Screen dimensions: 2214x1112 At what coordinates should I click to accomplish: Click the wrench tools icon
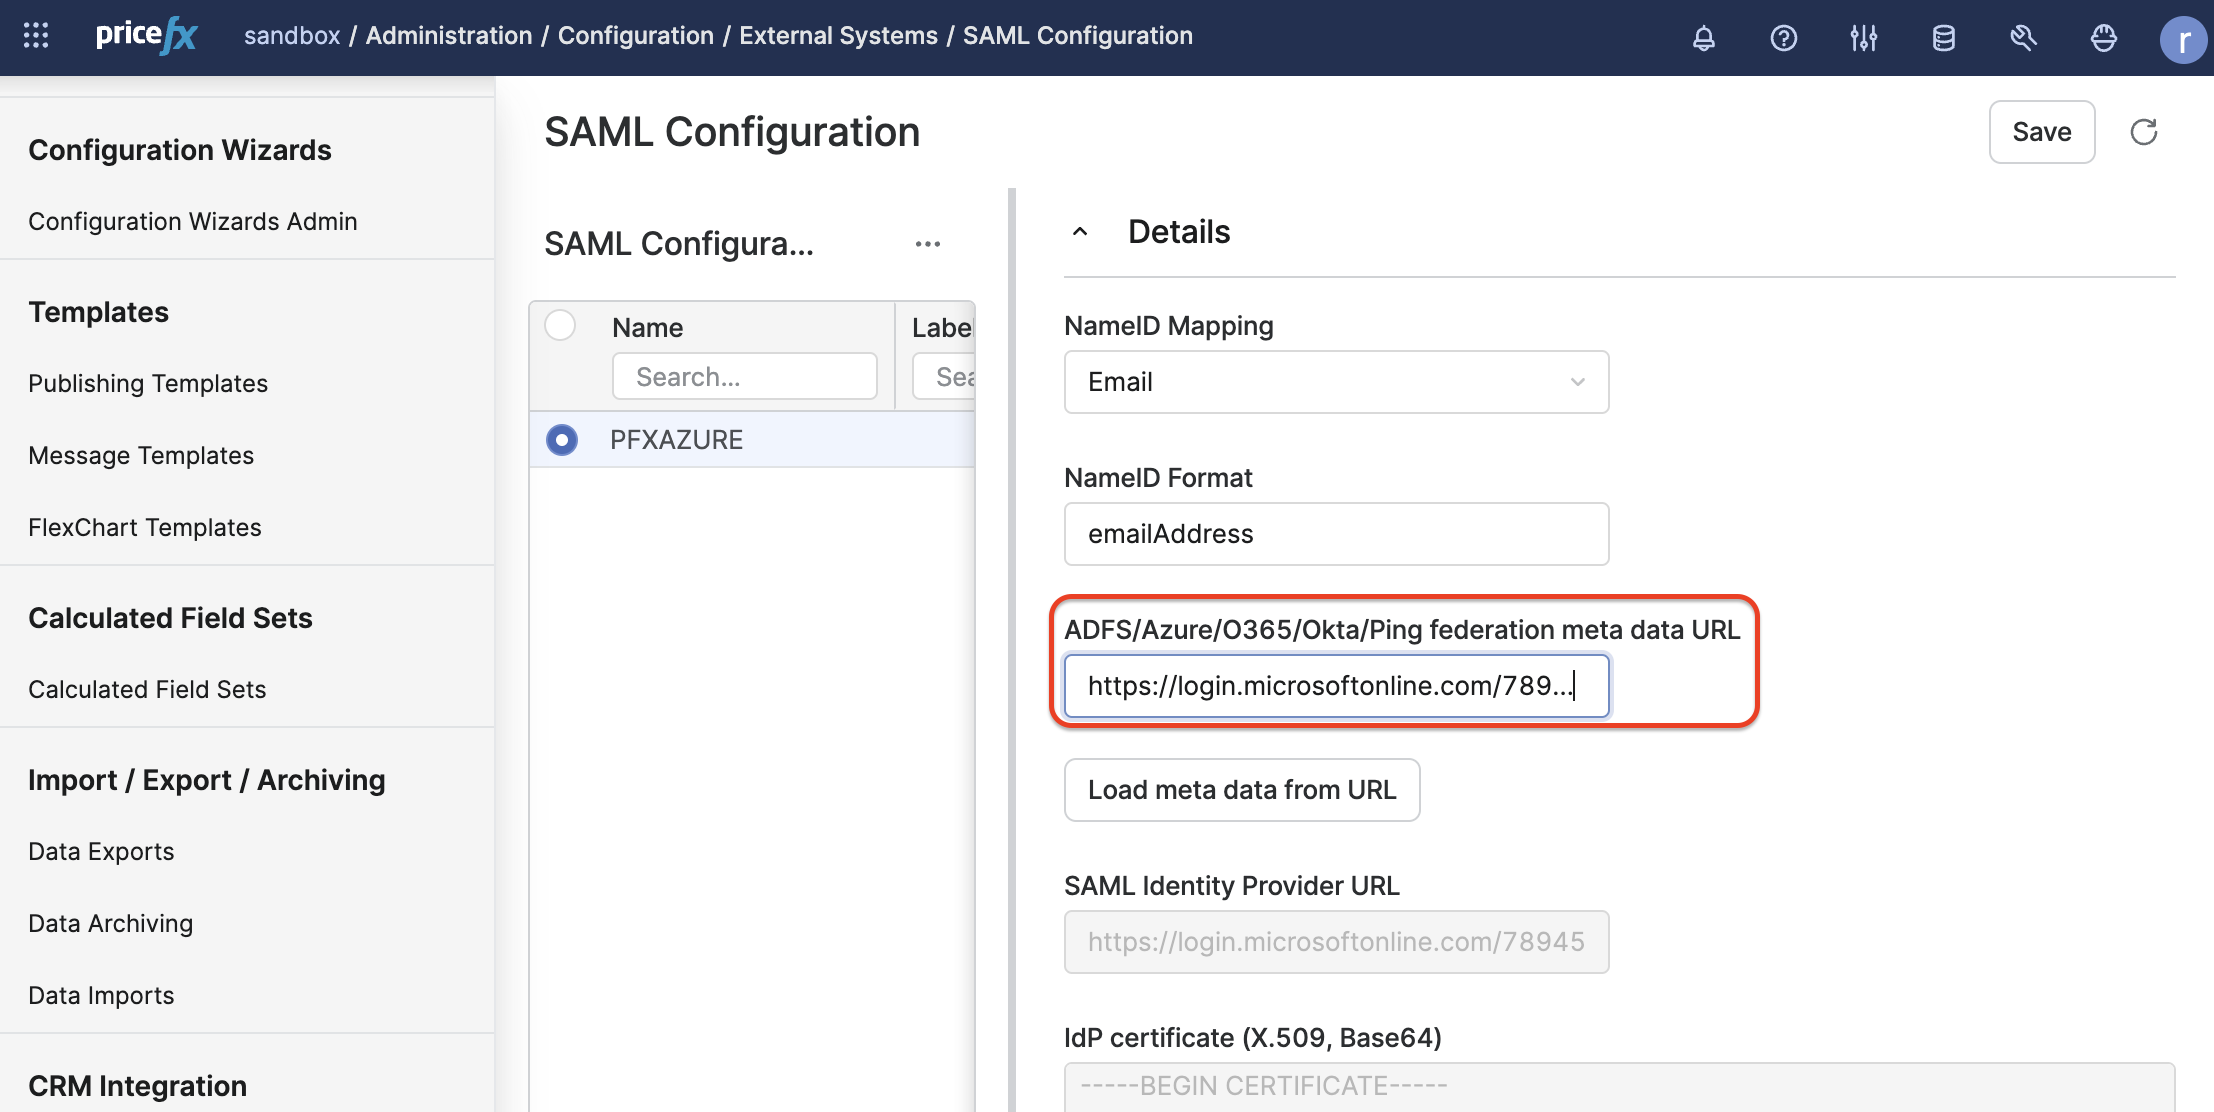[x=2023, y=38]
